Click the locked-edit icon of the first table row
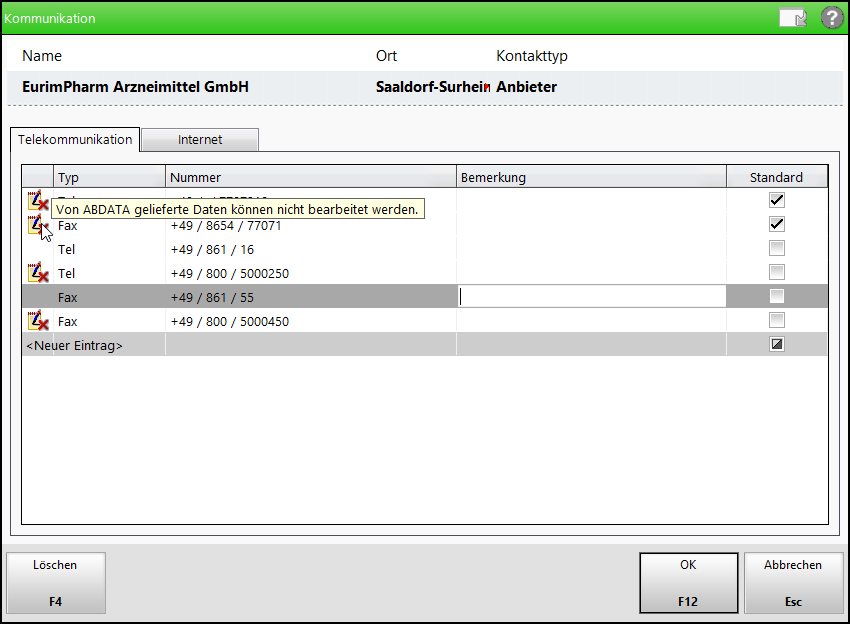Screen dimensions: 850x624 click(38, 200)
